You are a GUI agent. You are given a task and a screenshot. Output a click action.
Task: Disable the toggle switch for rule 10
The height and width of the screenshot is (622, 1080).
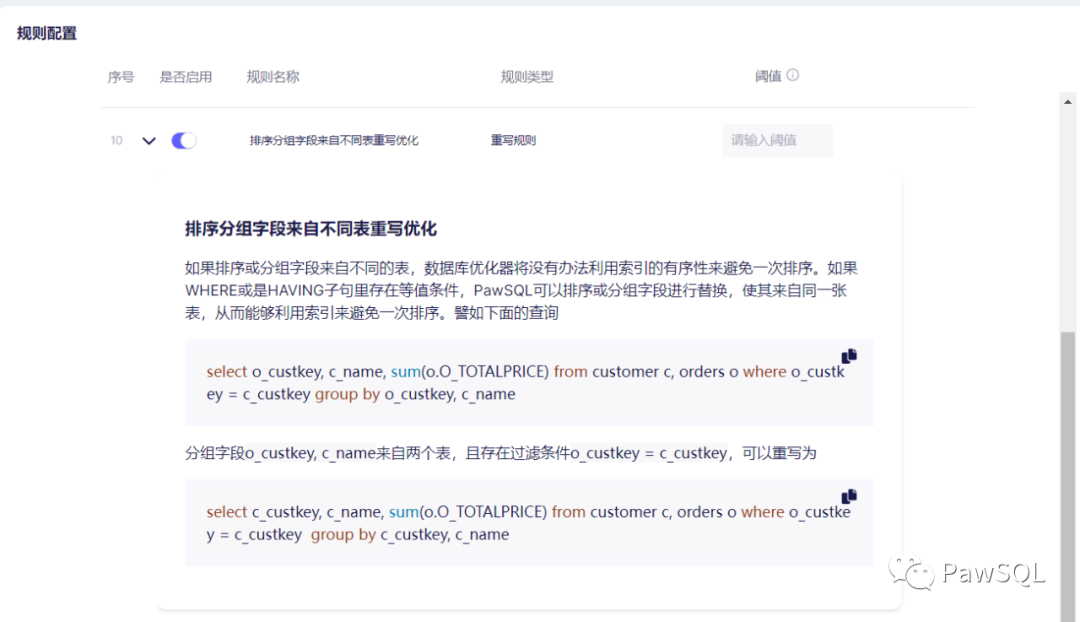(x=184, y=141)
